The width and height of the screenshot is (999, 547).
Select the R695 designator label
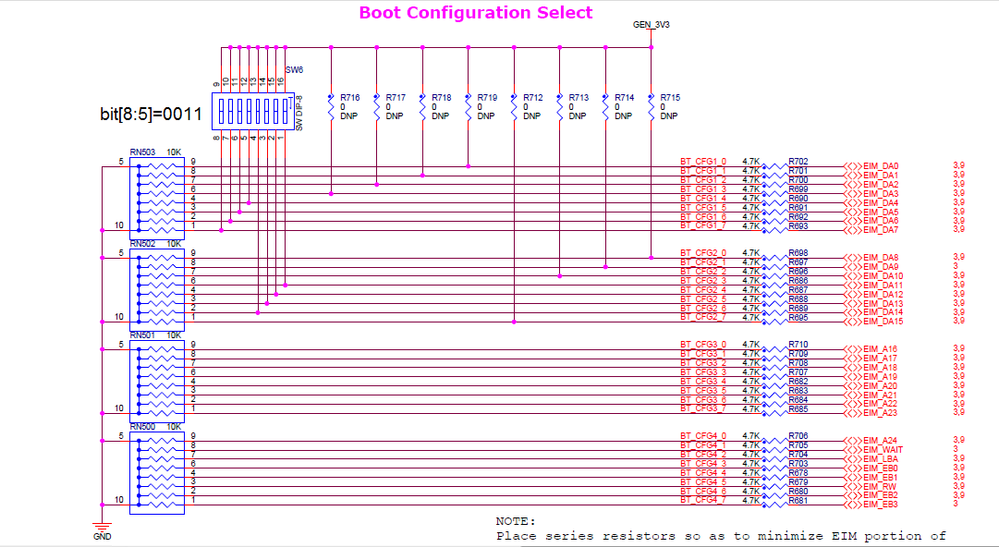[x=798, y=318]
